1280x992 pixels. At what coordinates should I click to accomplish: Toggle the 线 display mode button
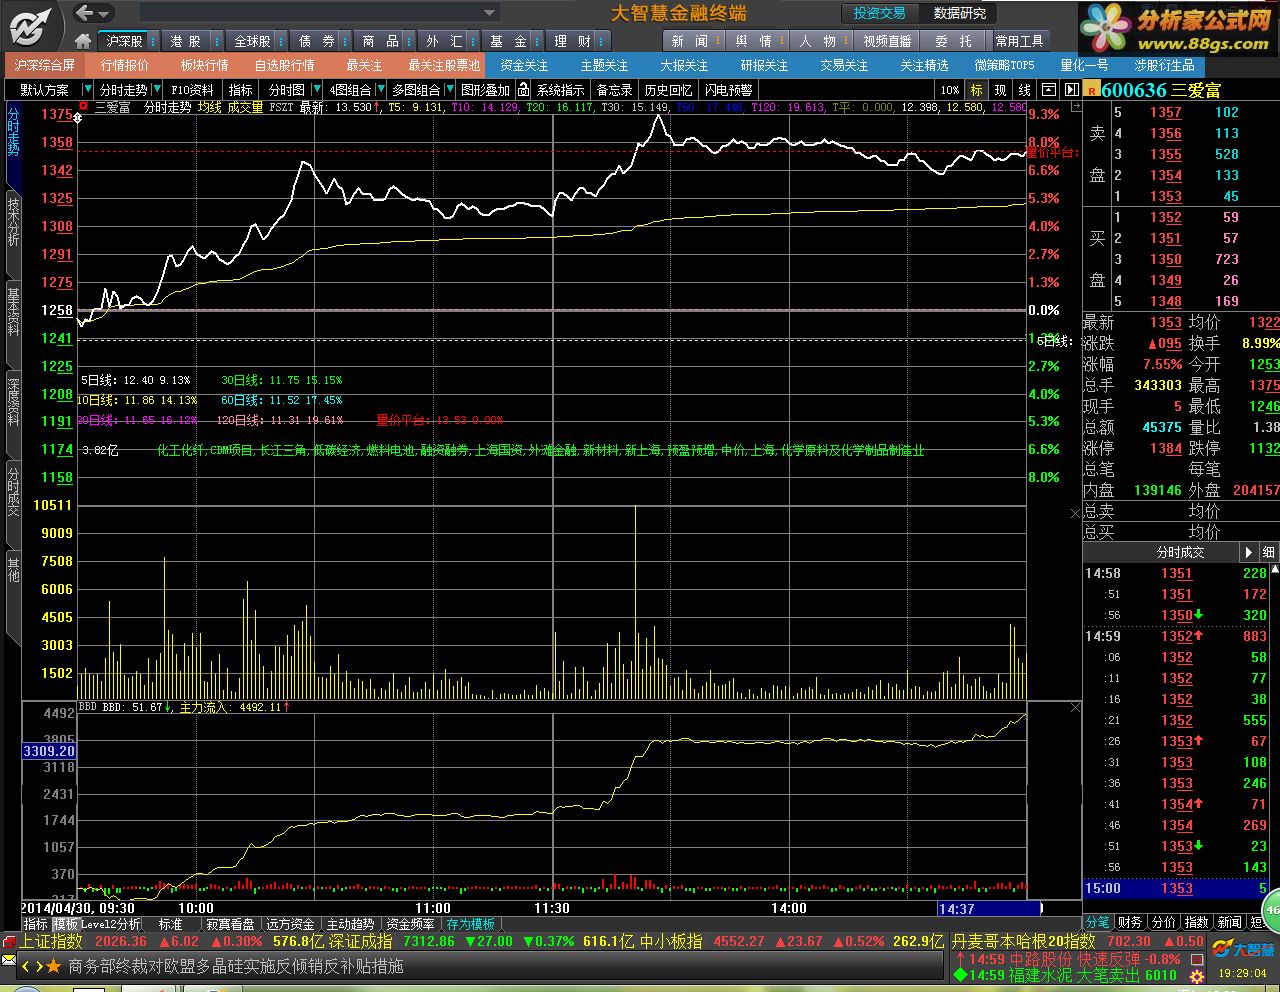point(1025,90)
